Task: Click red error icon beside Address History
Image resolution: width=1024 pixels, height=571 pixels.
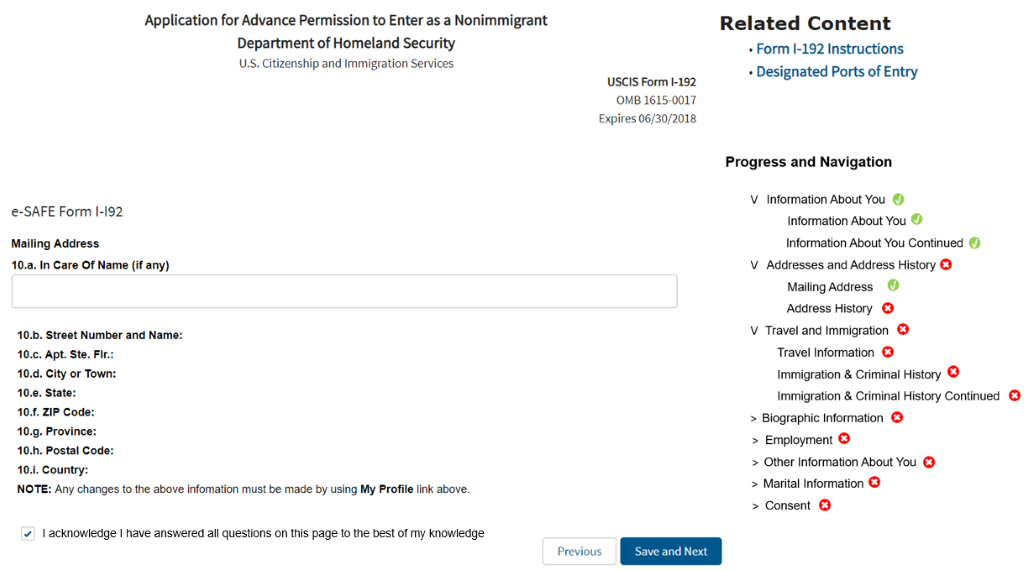Action: click(887, 308)
